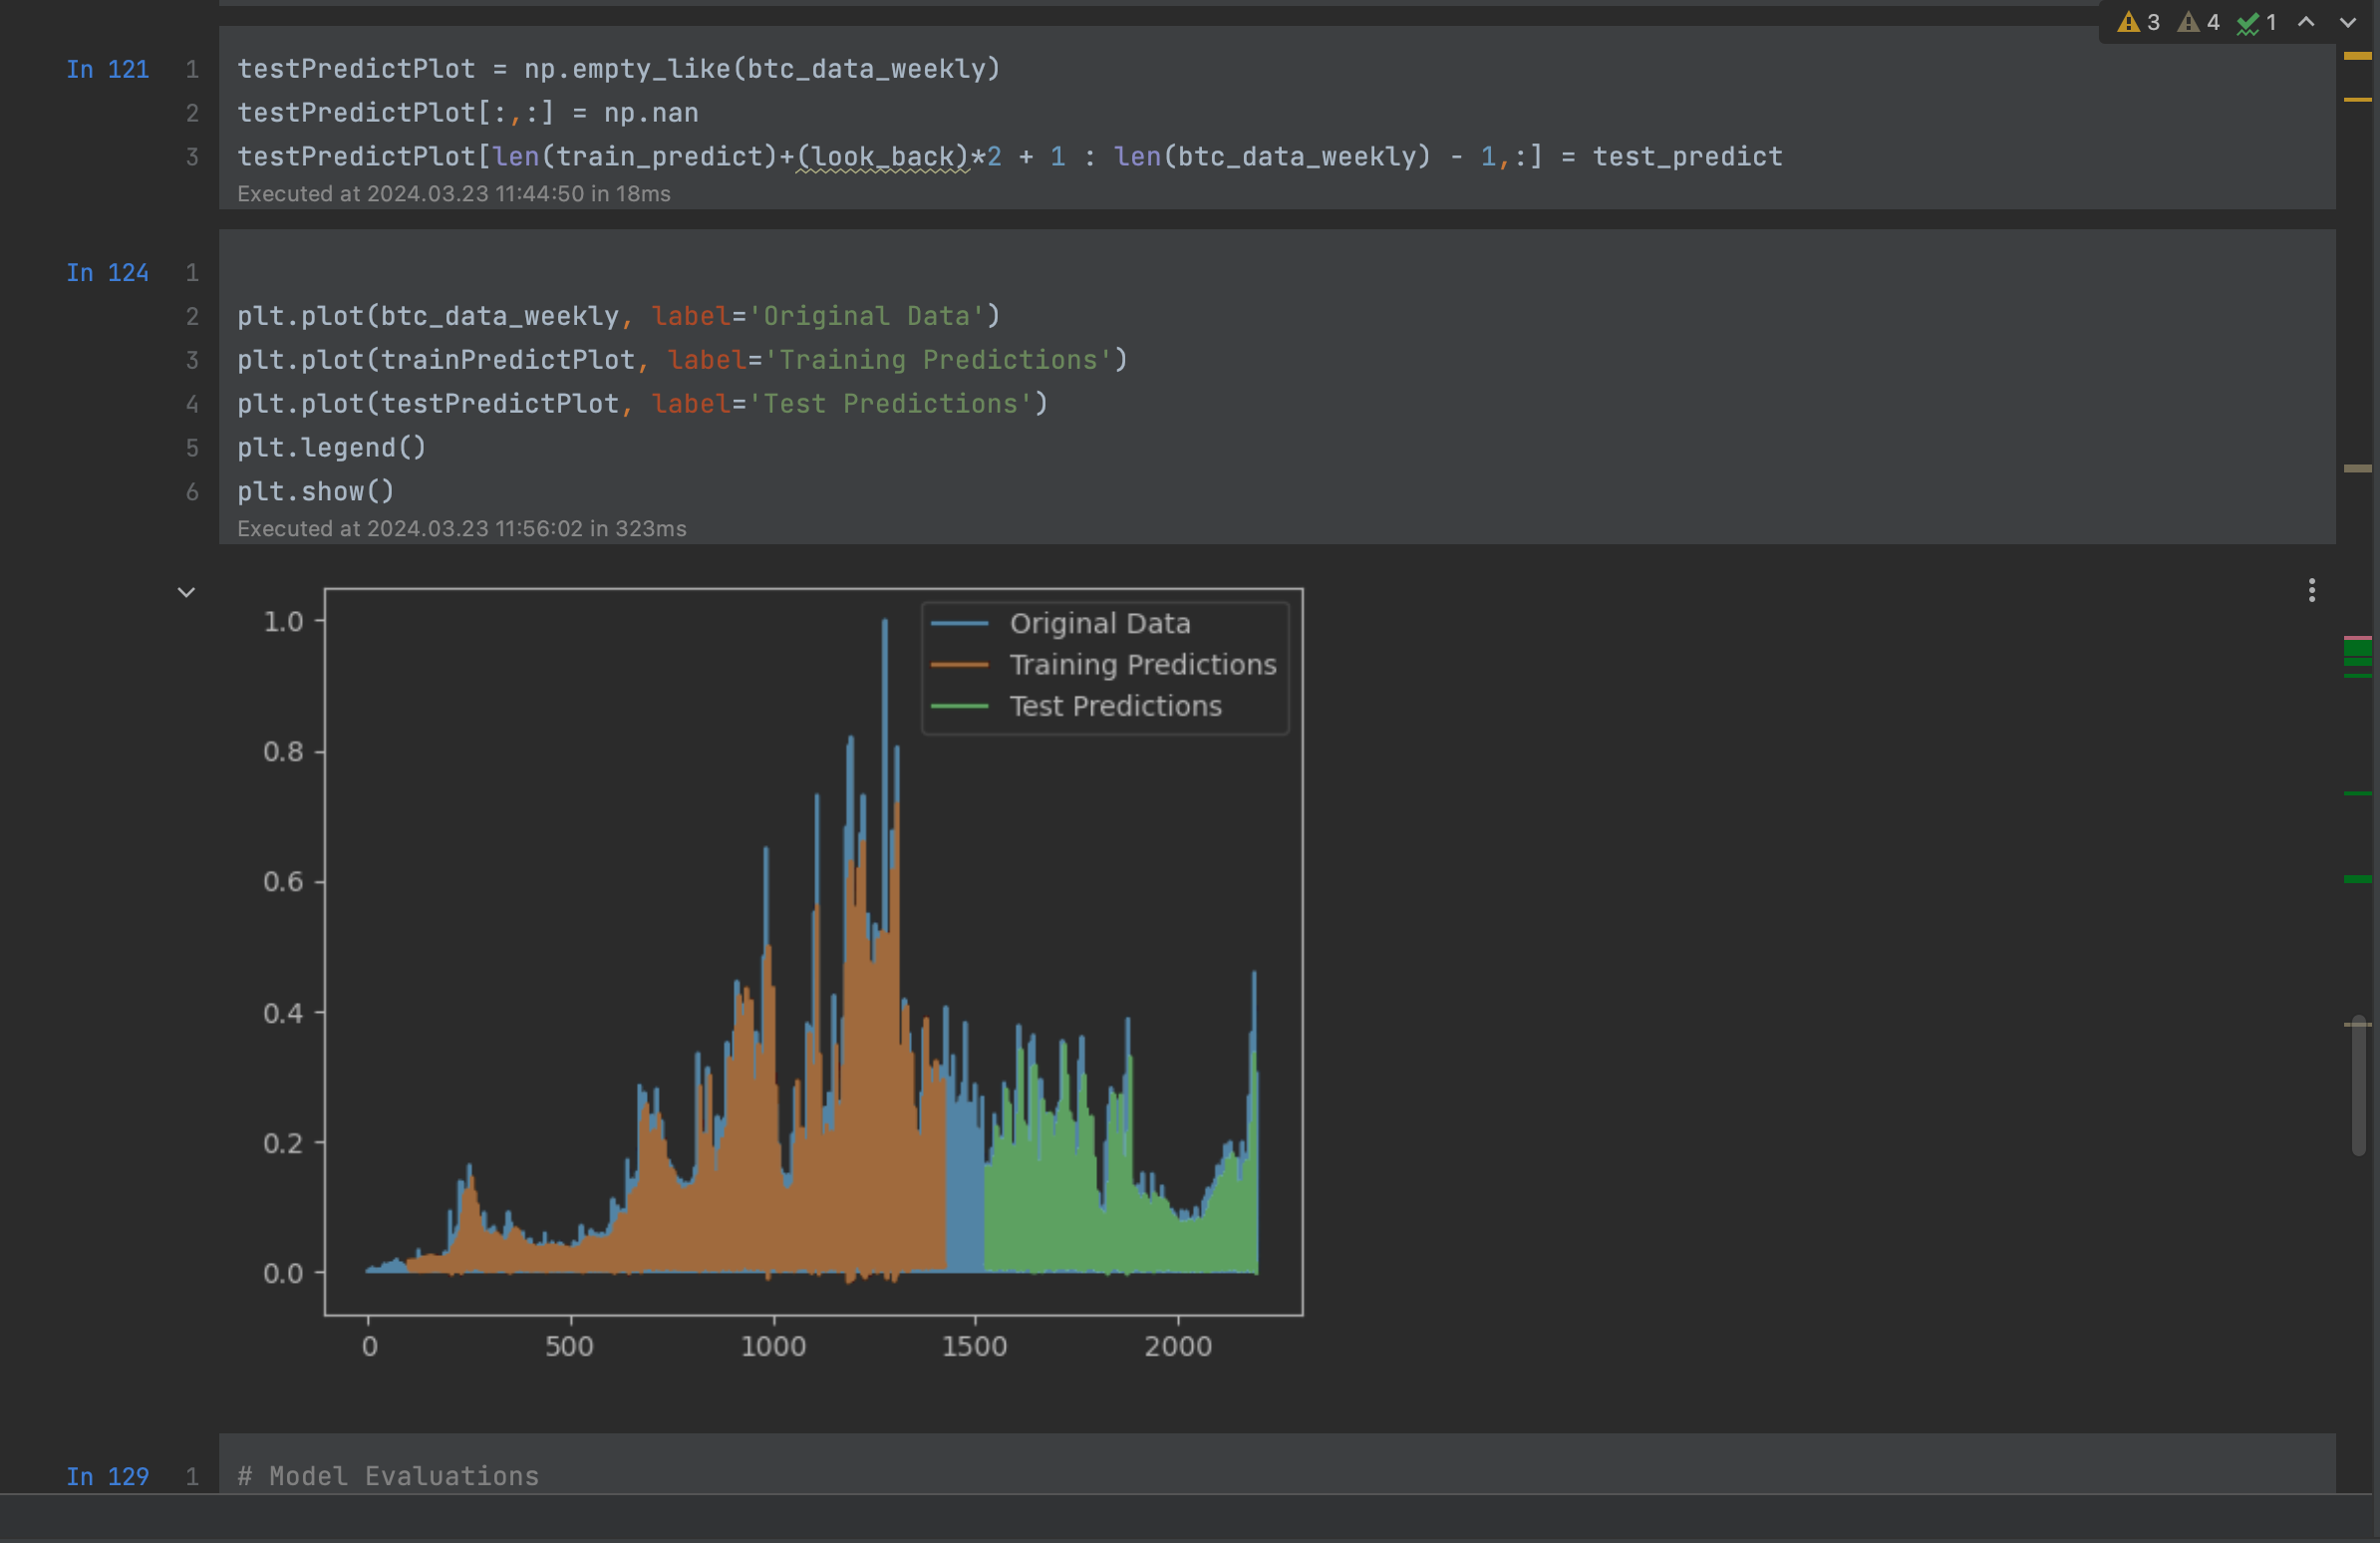Click the vertical scrollbar thumb
The width and height of the screenshot is (2380, 1543).
click(2358, 1085)
